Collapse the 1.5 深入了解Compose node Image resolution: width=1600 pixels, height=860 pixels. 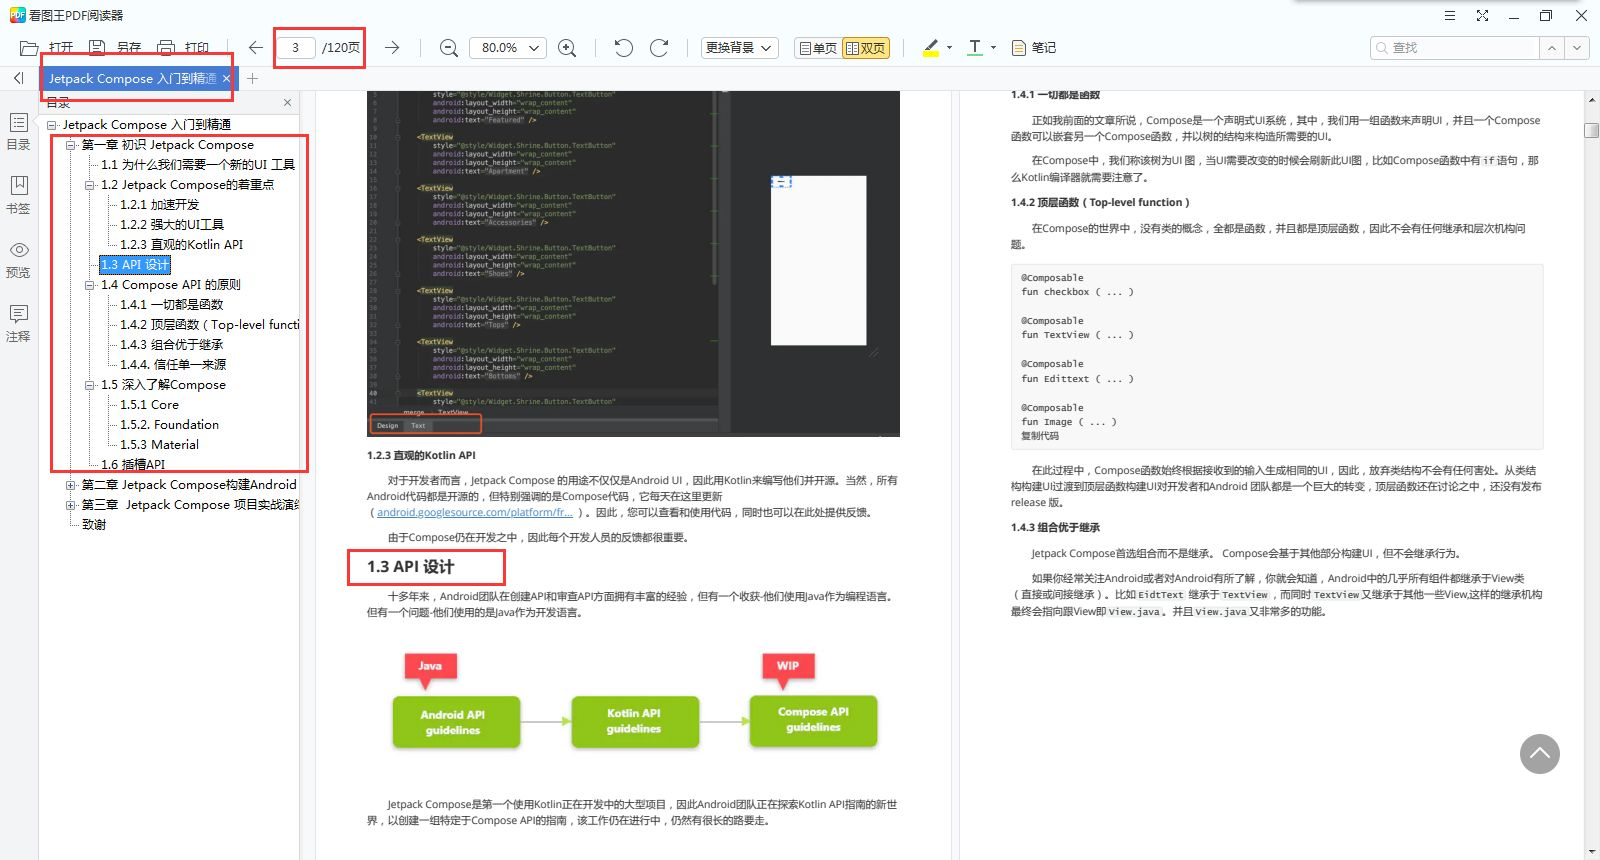tap(90, 385)
